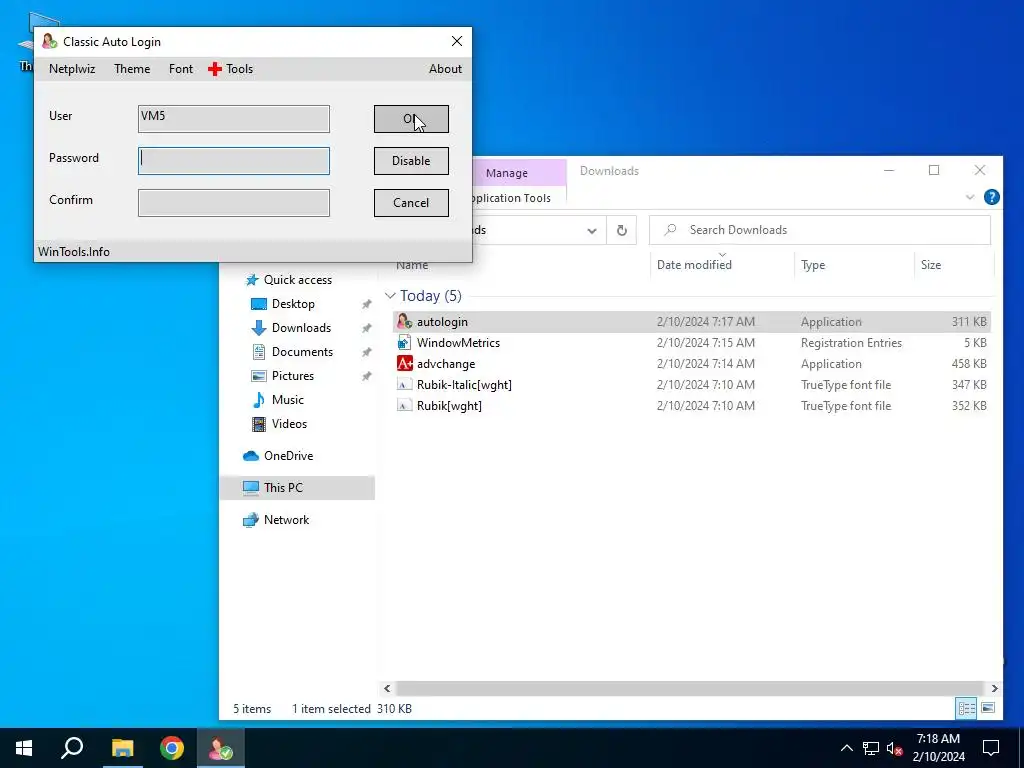Confirm auto login with the OK button
This screenshot has height=768, width=1024.
(411, 119)
